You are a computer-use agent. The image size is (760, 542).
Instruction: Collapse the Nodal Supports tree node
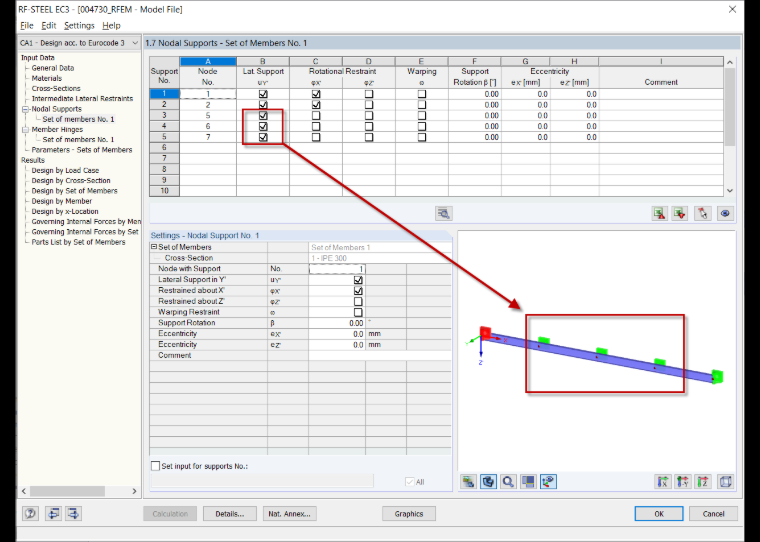click(x=25, y=109)
